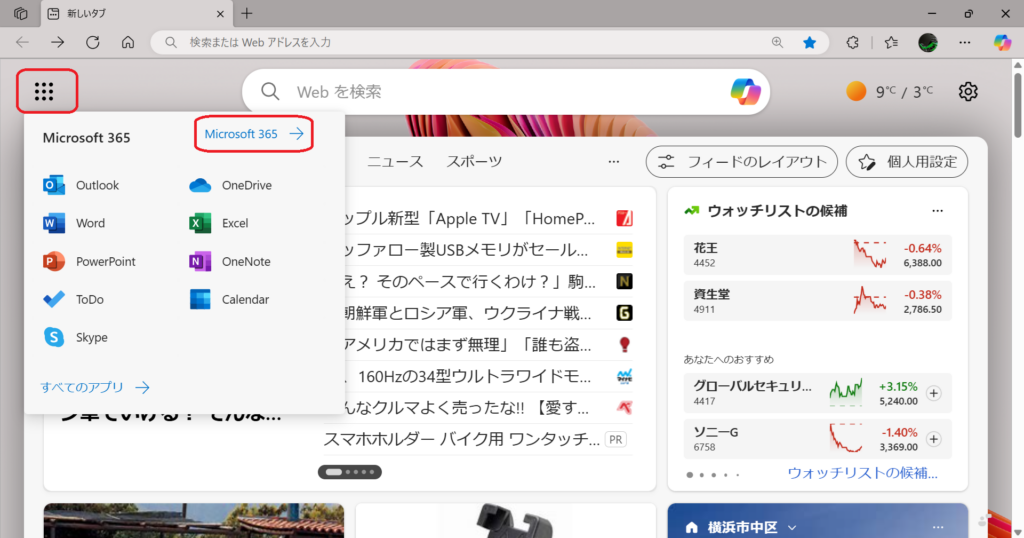Open ウォッチリストの候補... link at bottom

coord(863,473)
